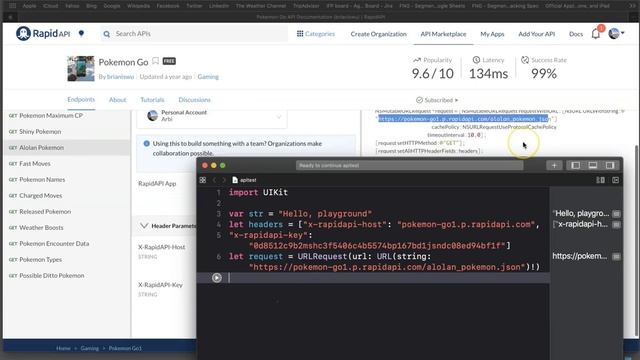640x360 pixels.
Task: Click the search magnifier icon
Action: [x=107, y=34]
